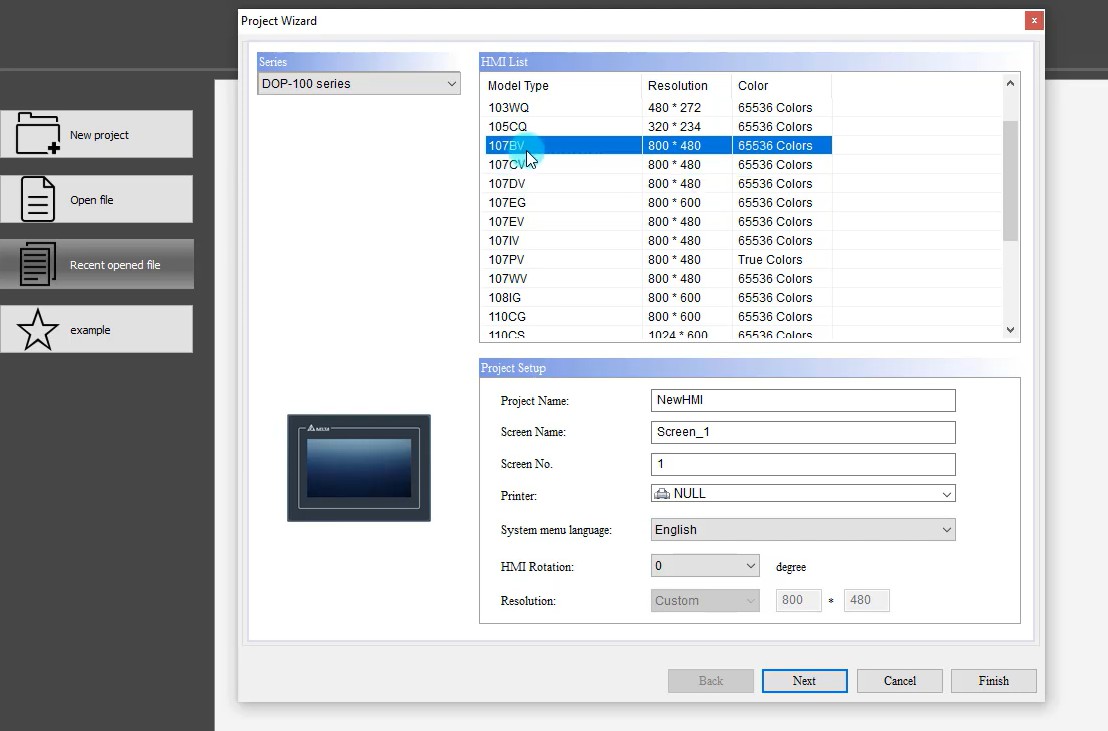Viewport: 1108px width, 731px height.
Task: Click the Cancel button
Action: click(900, 681)
